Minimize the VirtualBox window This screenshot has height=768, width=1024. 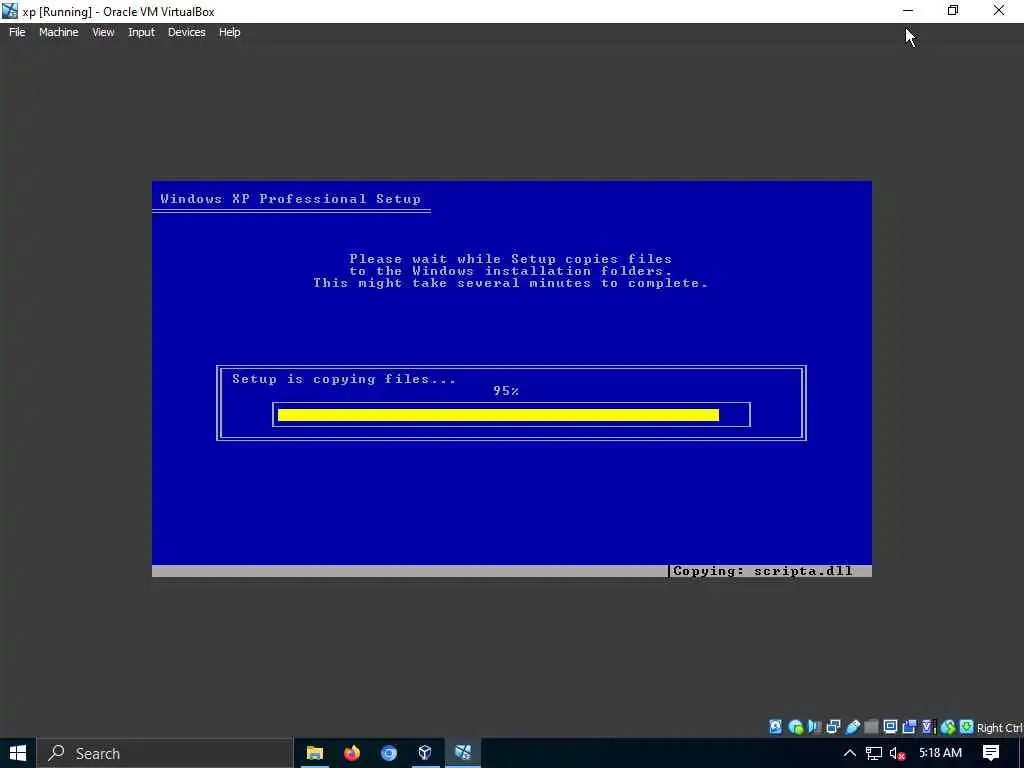coord(908,11)
